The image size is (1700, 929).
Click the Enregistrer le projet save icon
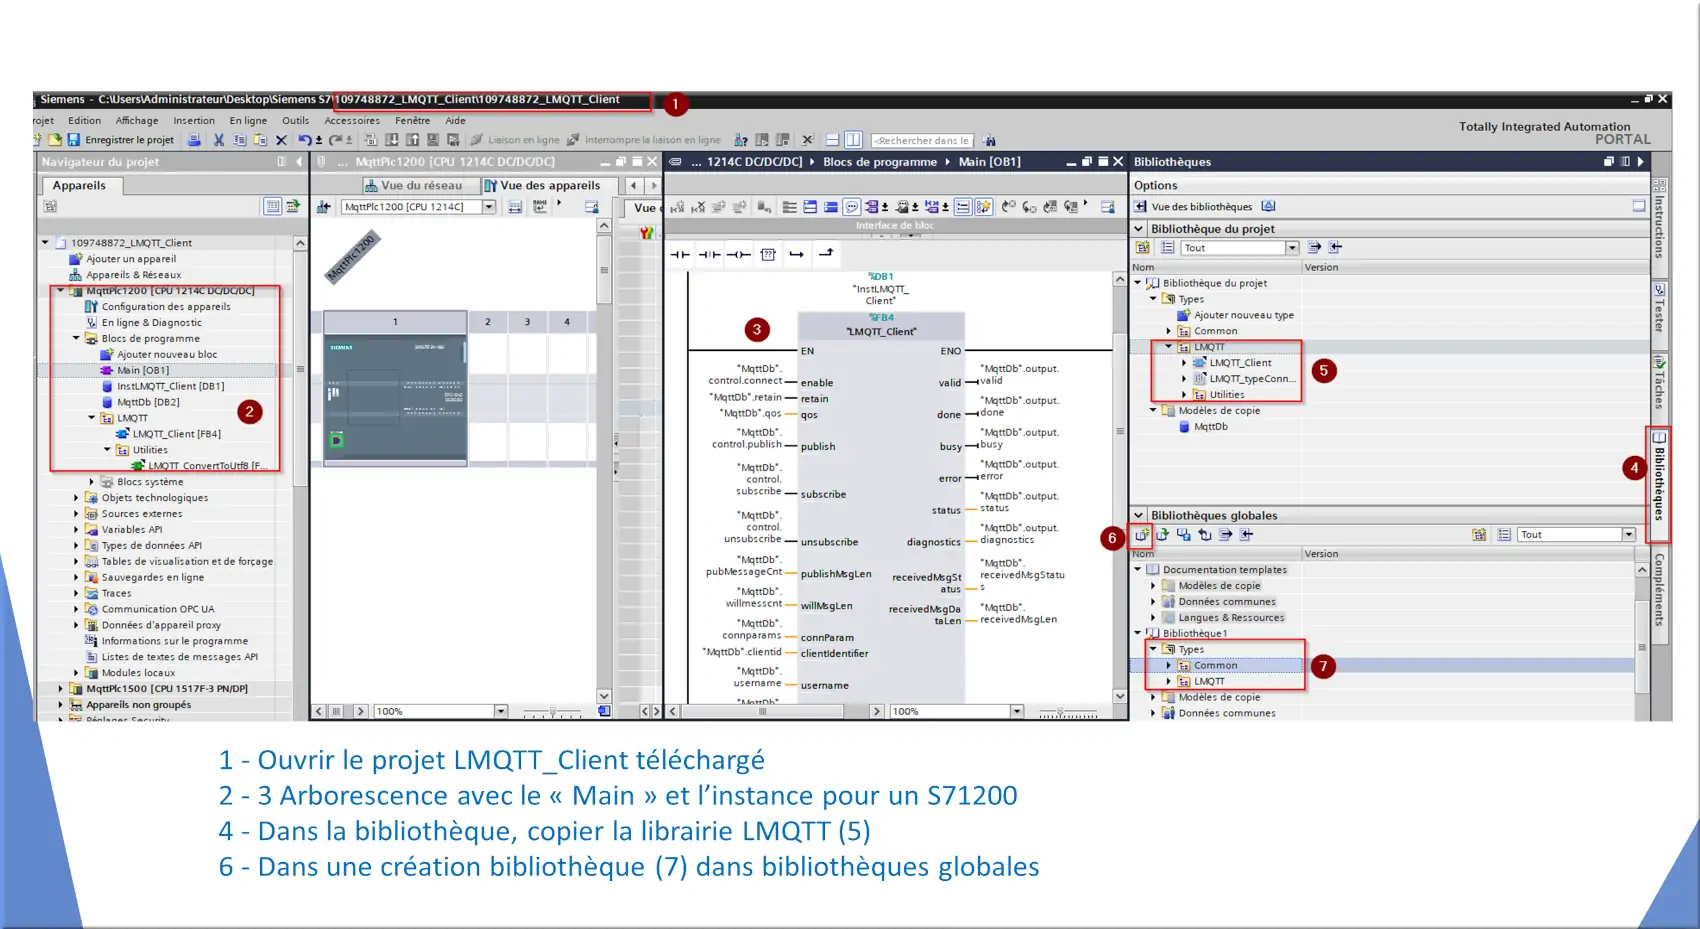(74, 140)
